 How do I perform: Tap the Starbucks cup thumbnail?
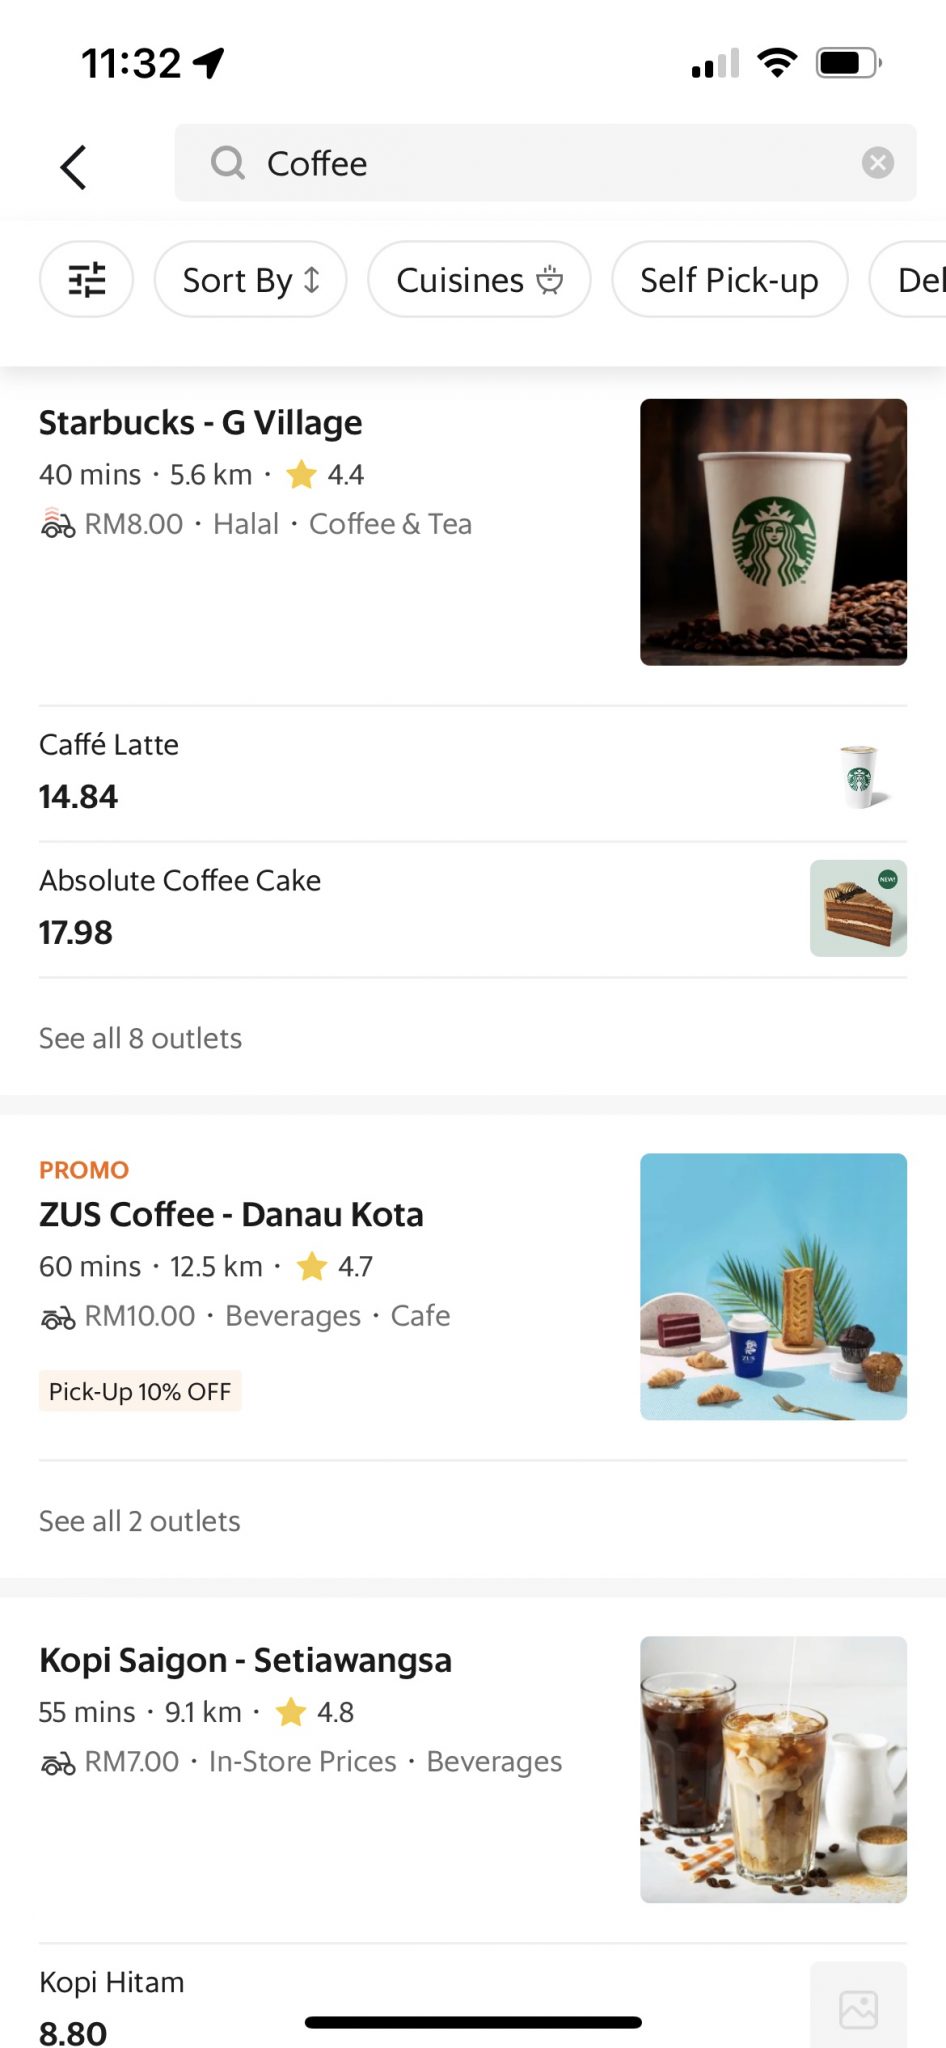pos(773,532)
